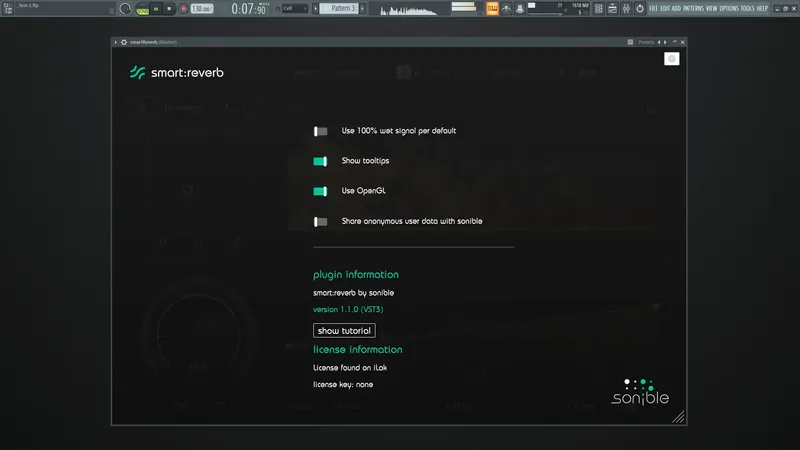Viewport: 800px width, 450px height.
Task: Enable sharing anonymous user data with sonible
Action: (320, 221)
